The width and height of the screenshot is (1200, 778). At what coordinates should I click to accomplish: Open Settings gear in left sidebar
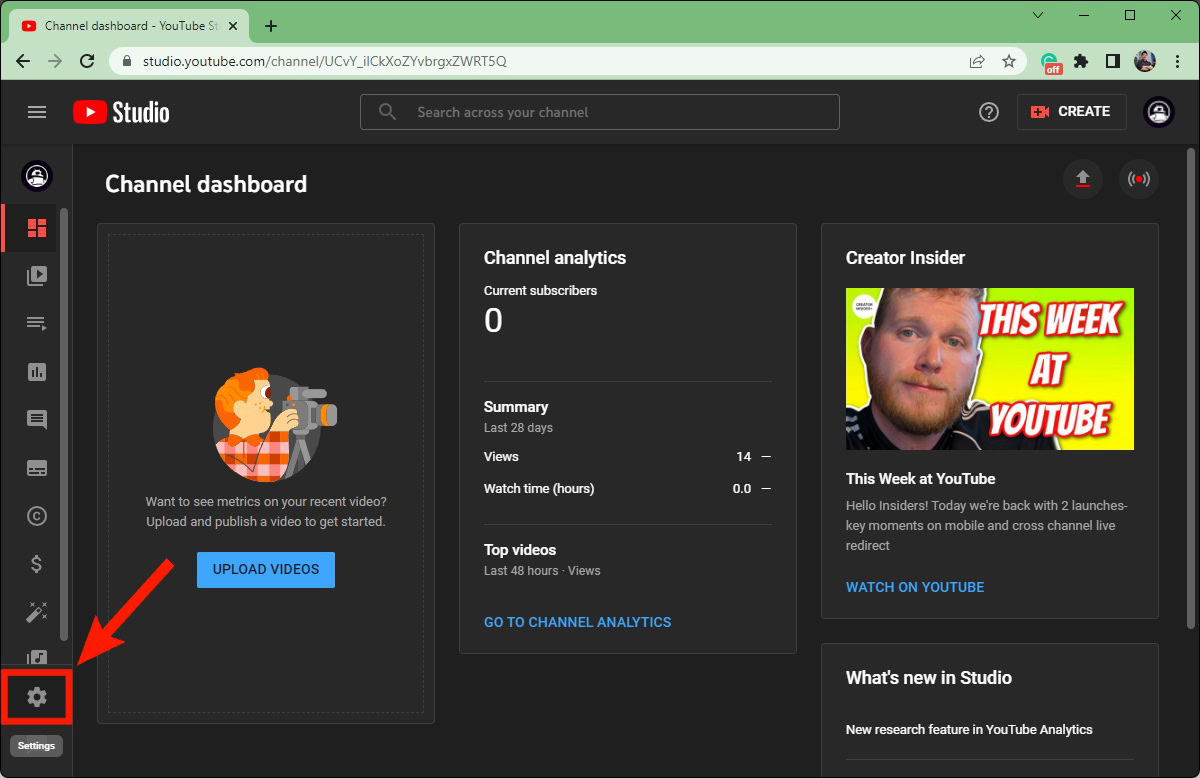37,697
